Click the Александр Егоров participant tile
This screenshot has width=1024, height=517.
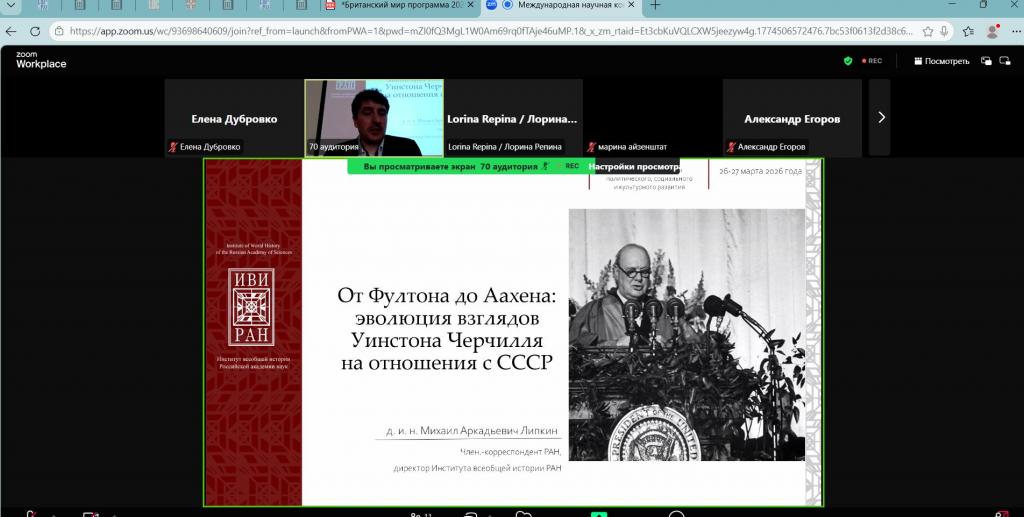point(792,118)
